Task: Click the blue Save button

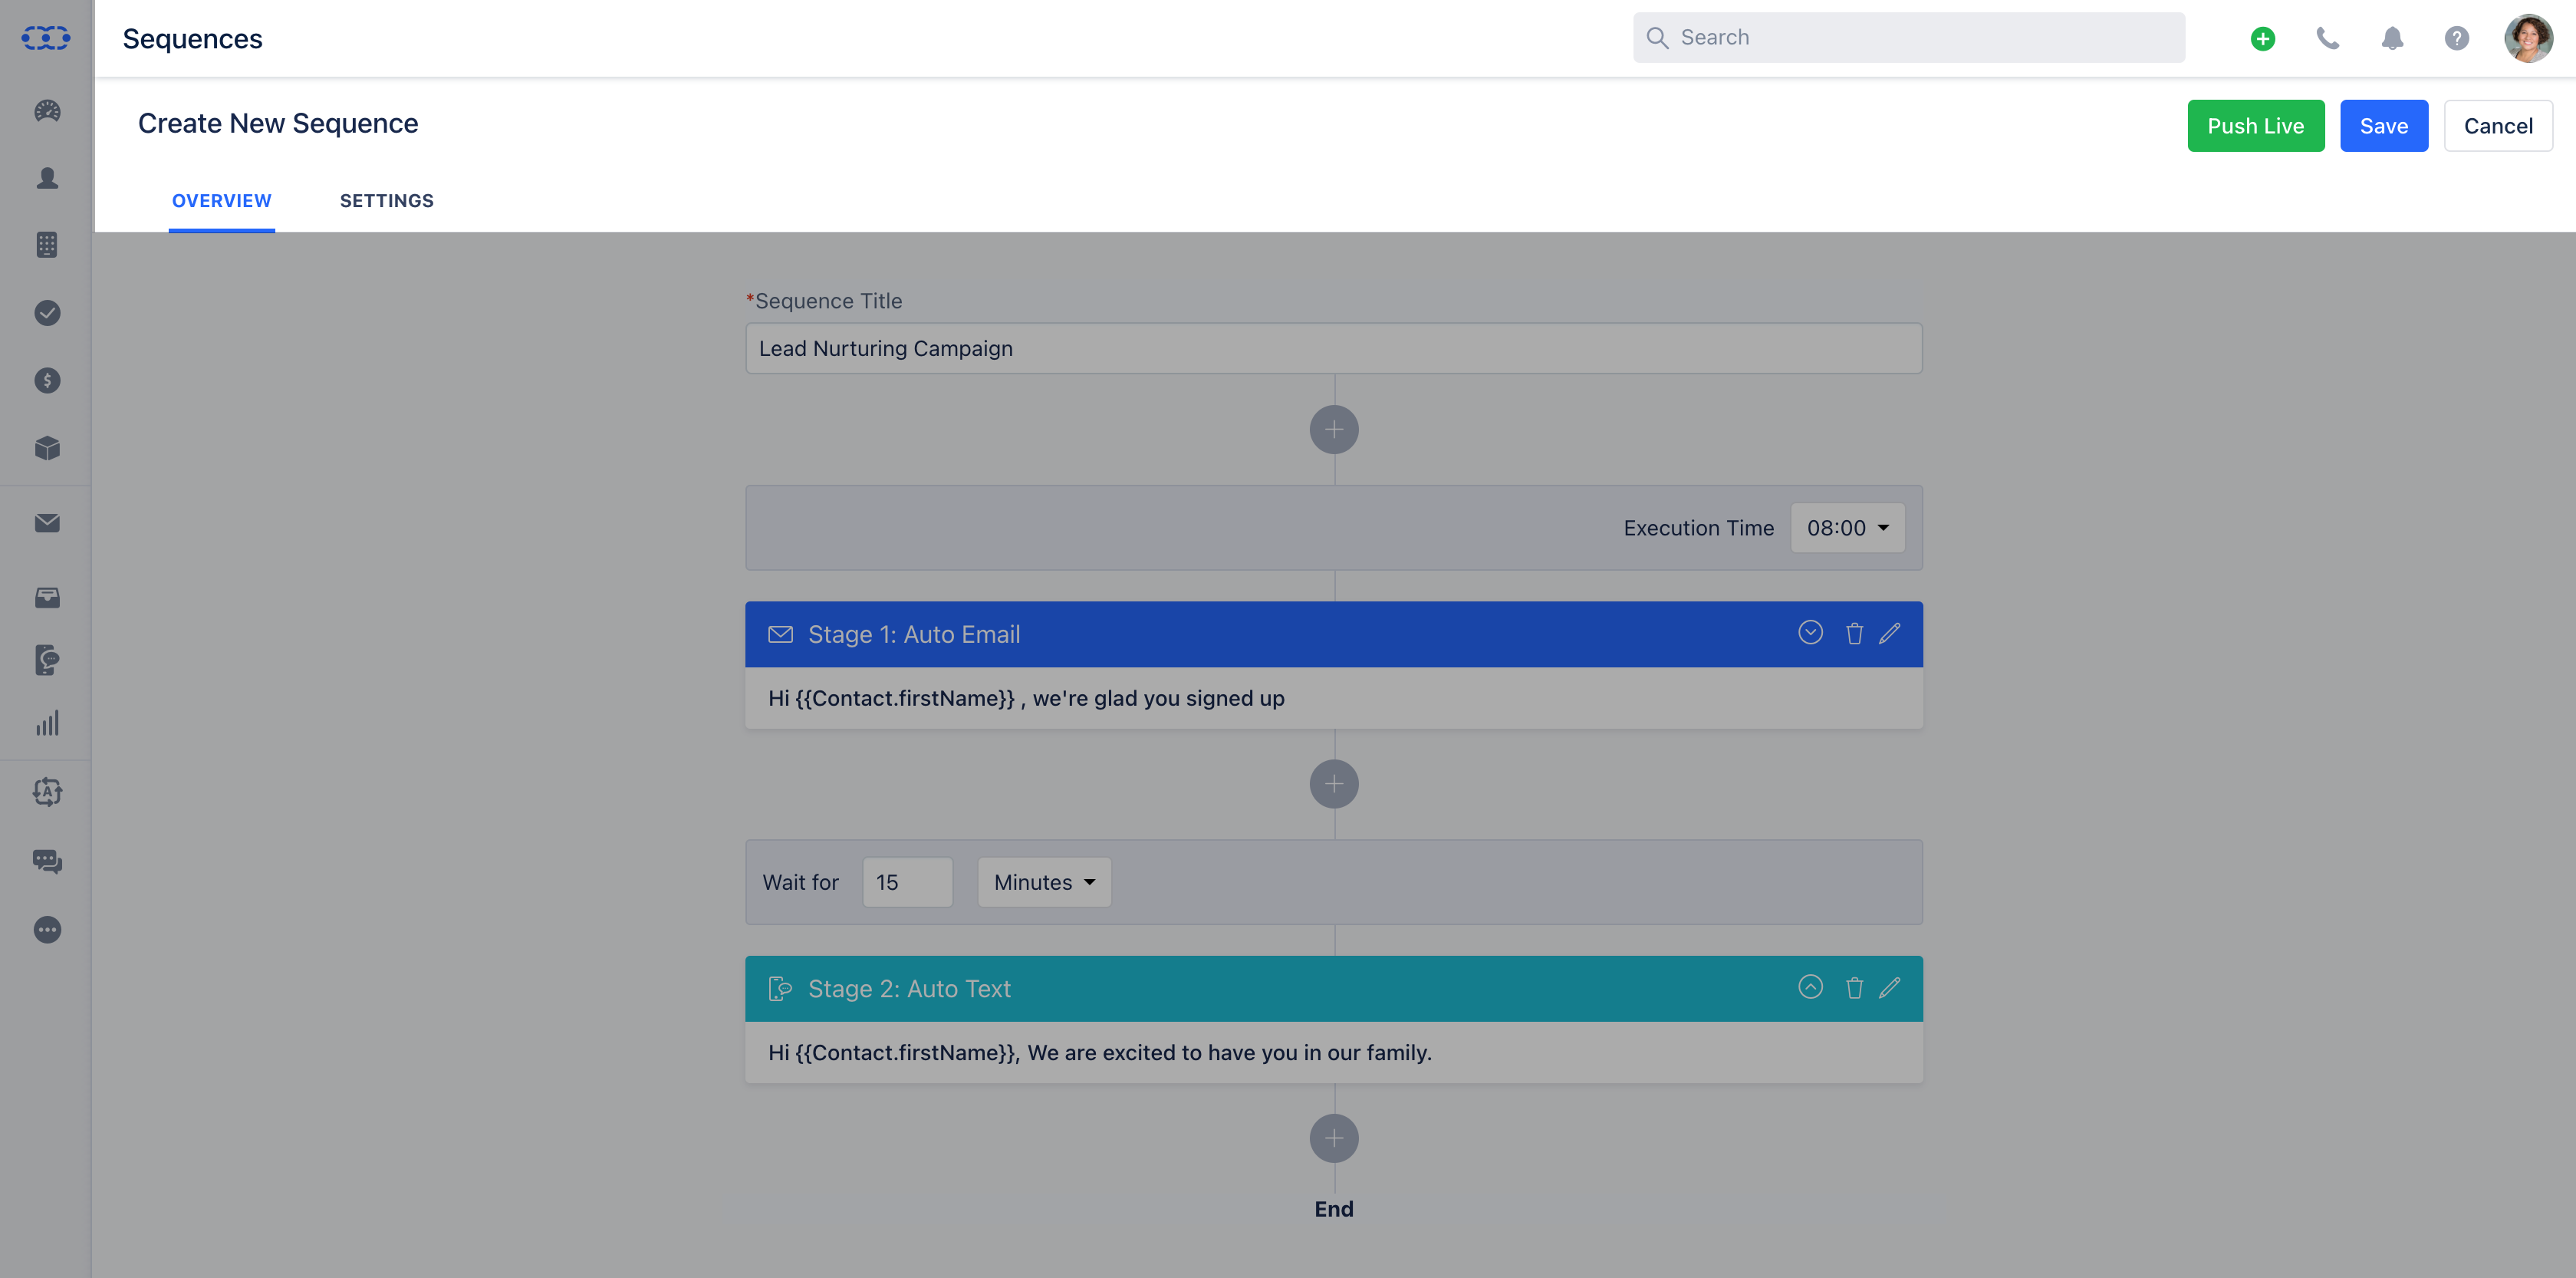Action: [2383, 126]
